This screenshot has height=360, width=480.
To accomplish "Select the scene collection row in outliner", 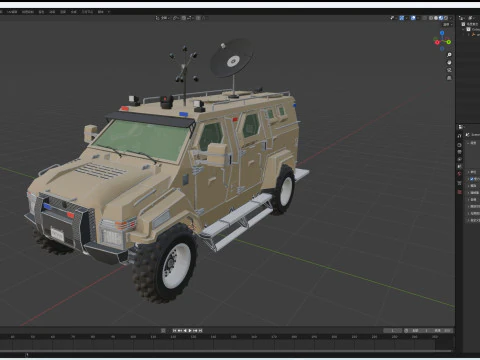I will tap(471, 24).
